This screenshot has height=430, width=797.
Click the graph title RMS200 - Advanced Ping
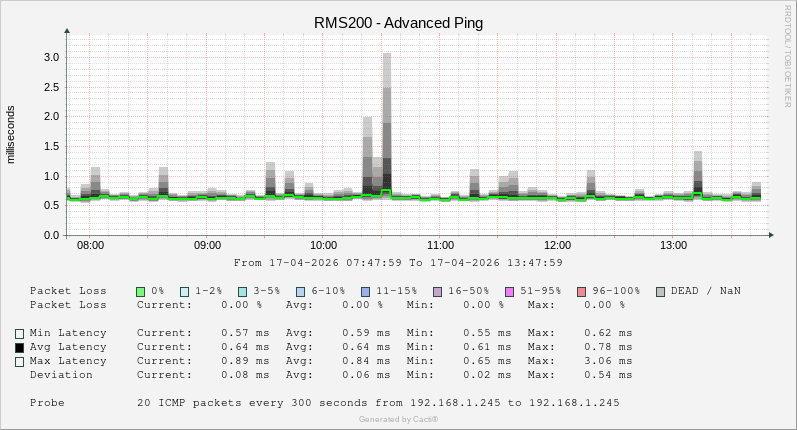click(398, 23)
